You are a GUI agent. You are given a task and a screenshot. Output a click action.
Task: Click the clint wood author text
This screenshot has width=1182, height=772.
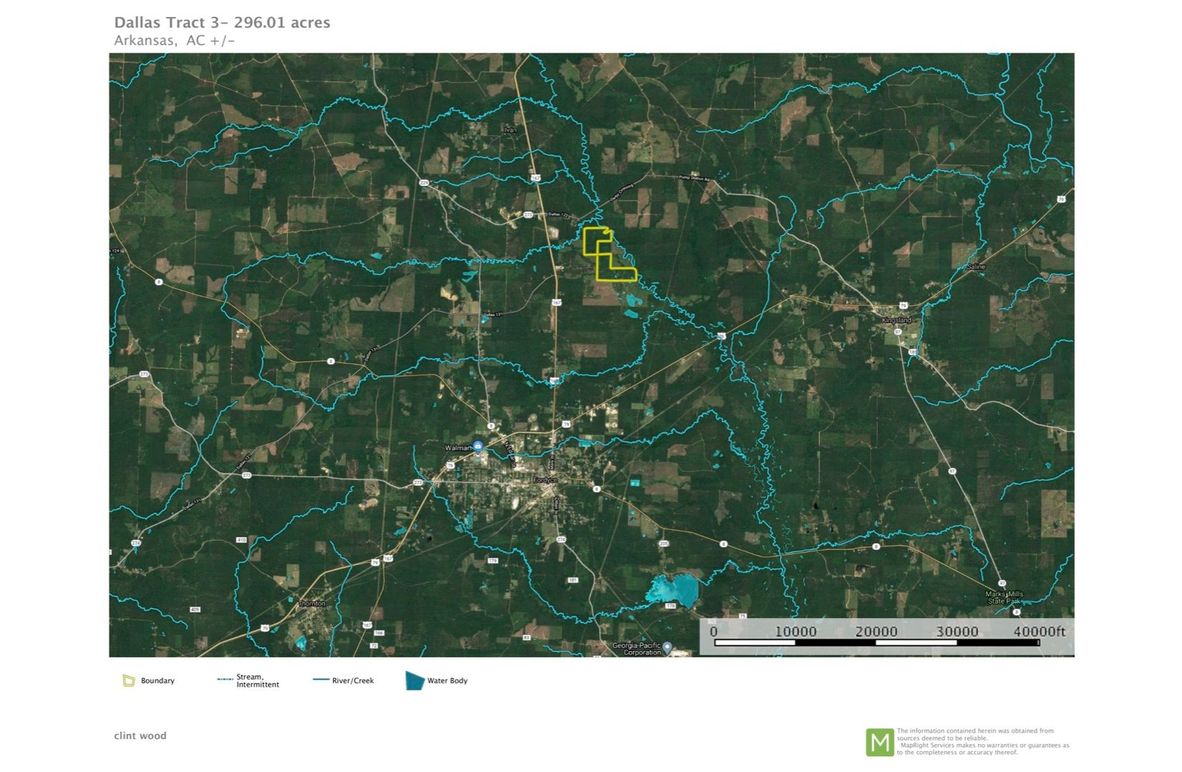coord(140,736)
